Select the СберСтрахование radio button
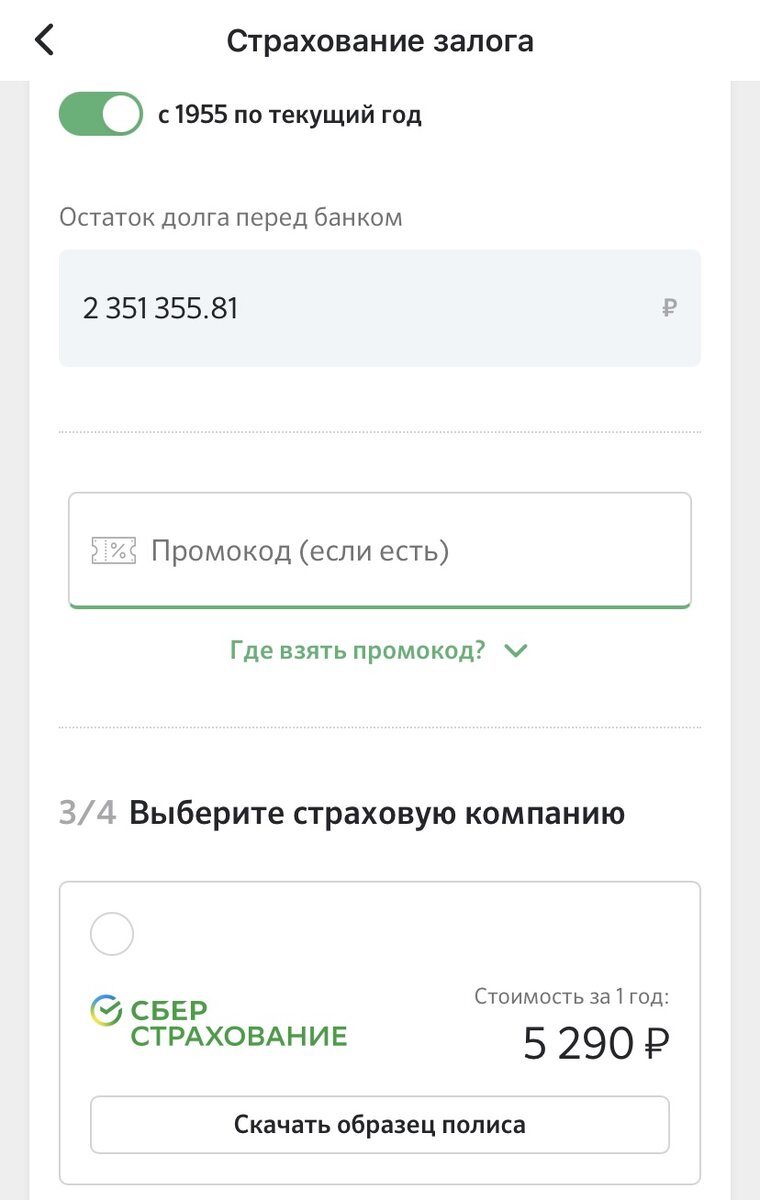 coord(111,933)
